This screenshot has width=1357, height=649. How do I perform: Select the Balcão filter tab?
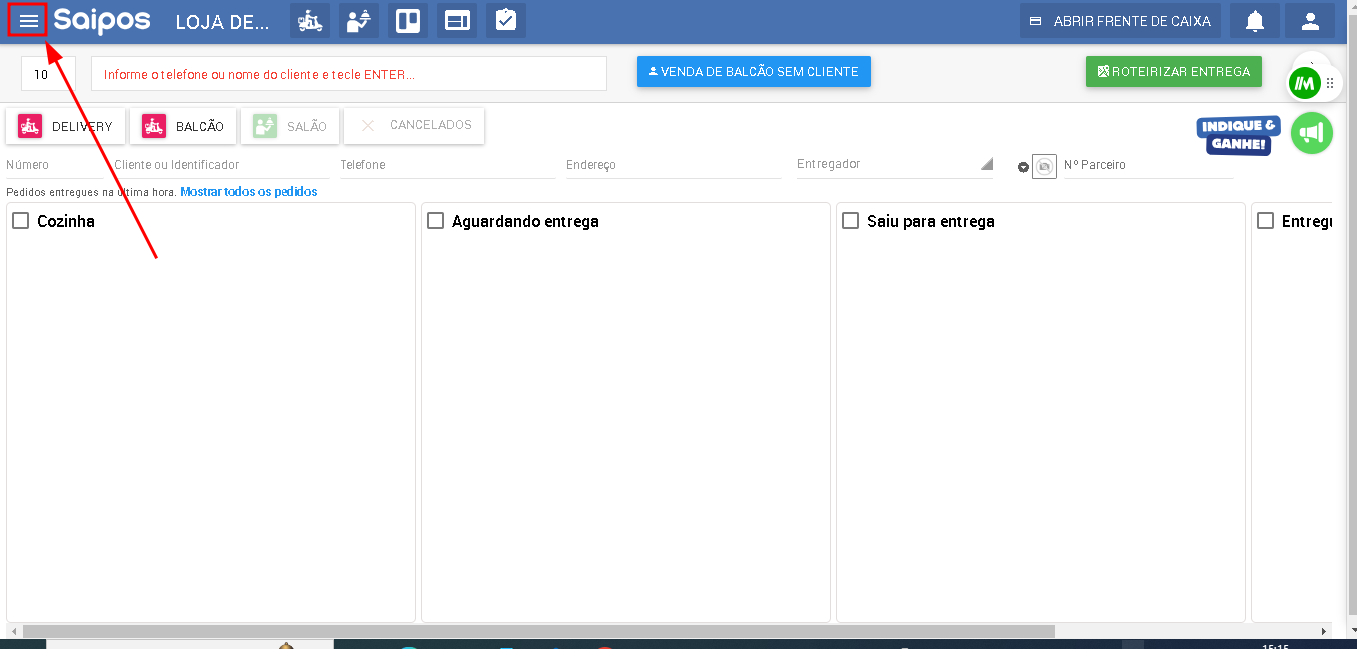tap(183, 127)
